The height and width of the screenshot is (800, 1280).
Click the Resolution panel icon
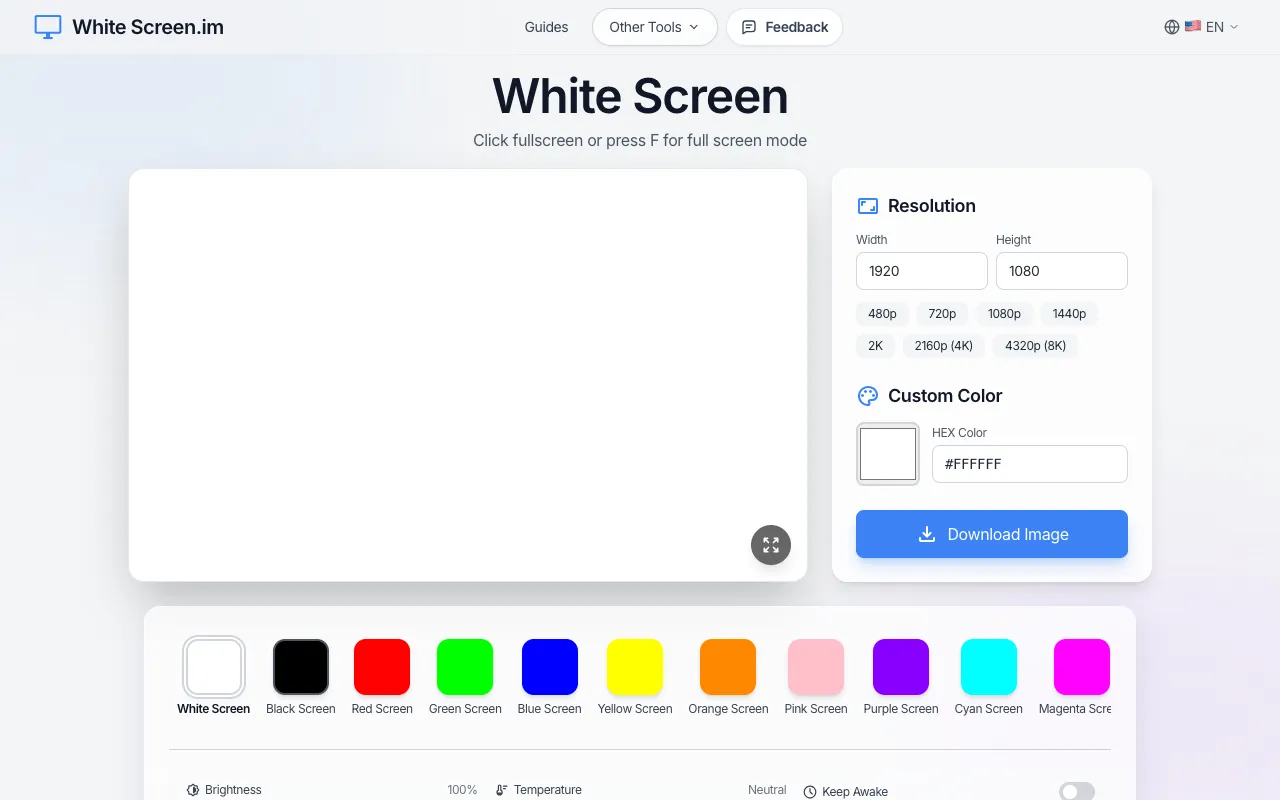click(868, 206)
